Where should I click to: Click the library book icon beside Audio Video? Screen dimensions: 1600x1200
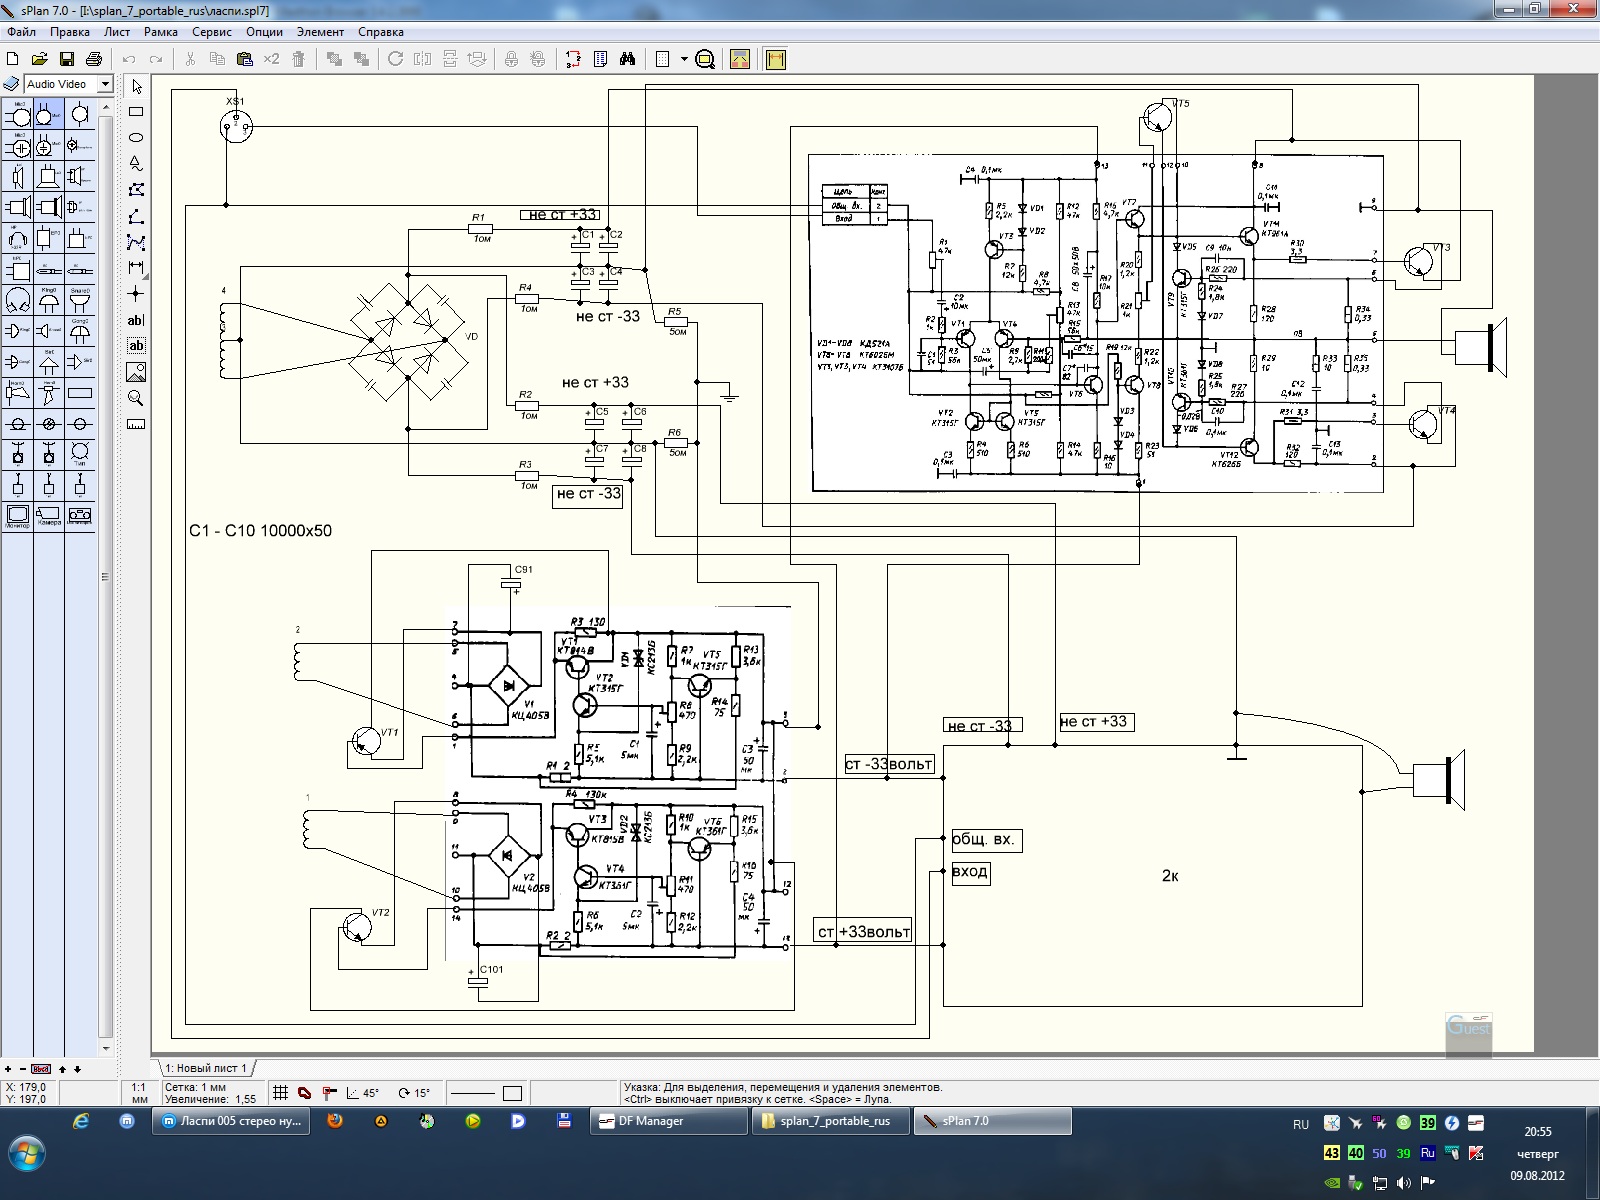pos(12,84)
